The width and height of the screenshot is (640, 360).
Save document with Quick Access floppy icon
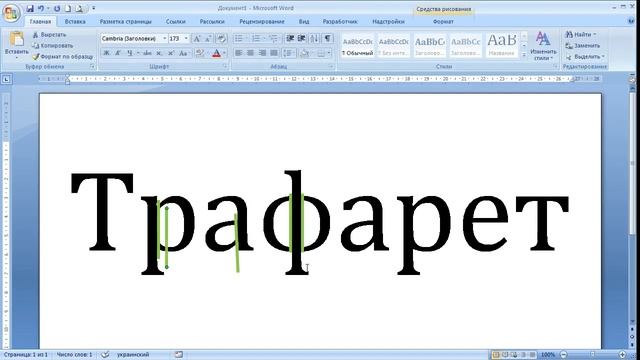[30, 8]
